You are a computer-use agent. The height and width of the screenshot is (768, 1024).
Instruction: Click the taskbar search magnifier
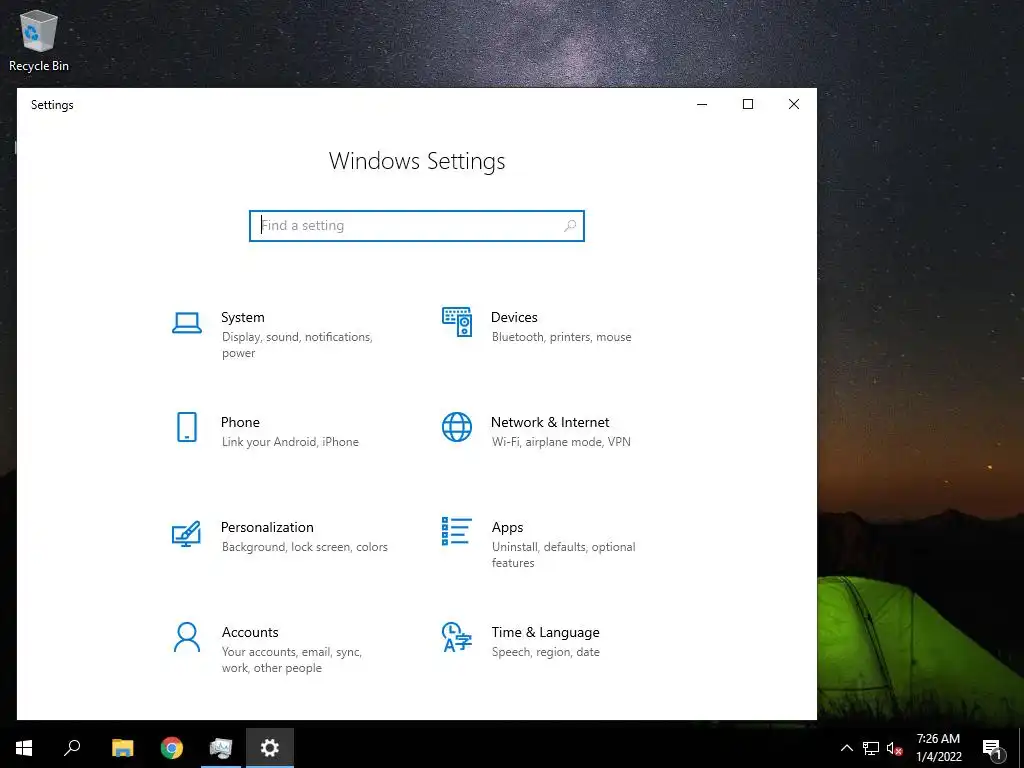point(72,748)
